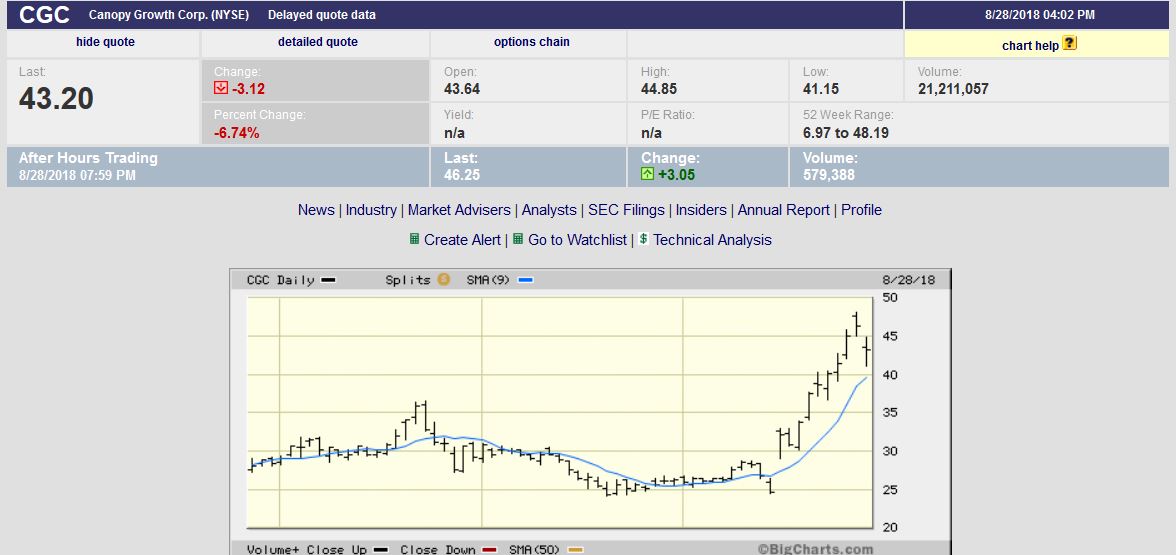Click the BigCharts.com copyright logo
This screenshot has height=555, width=1176.
(814, 548)
